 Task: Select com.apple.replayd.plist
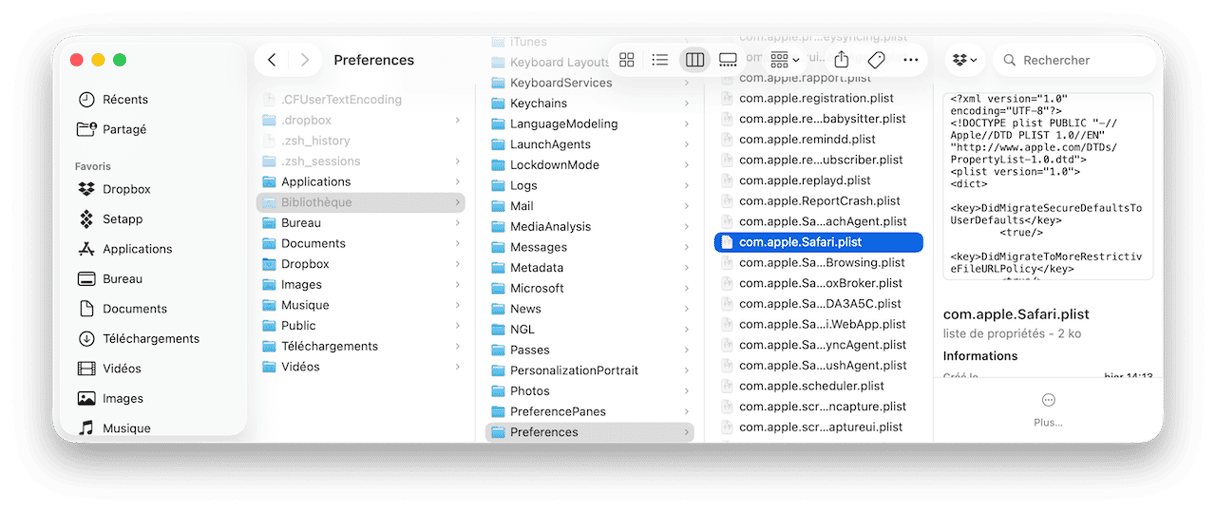click(x=805, y=180)
